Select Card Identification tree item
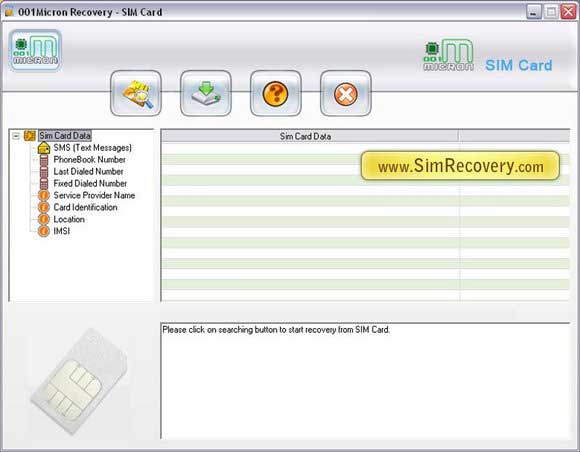The width and height of the screenshot is (580, 452). pos(85,207)
